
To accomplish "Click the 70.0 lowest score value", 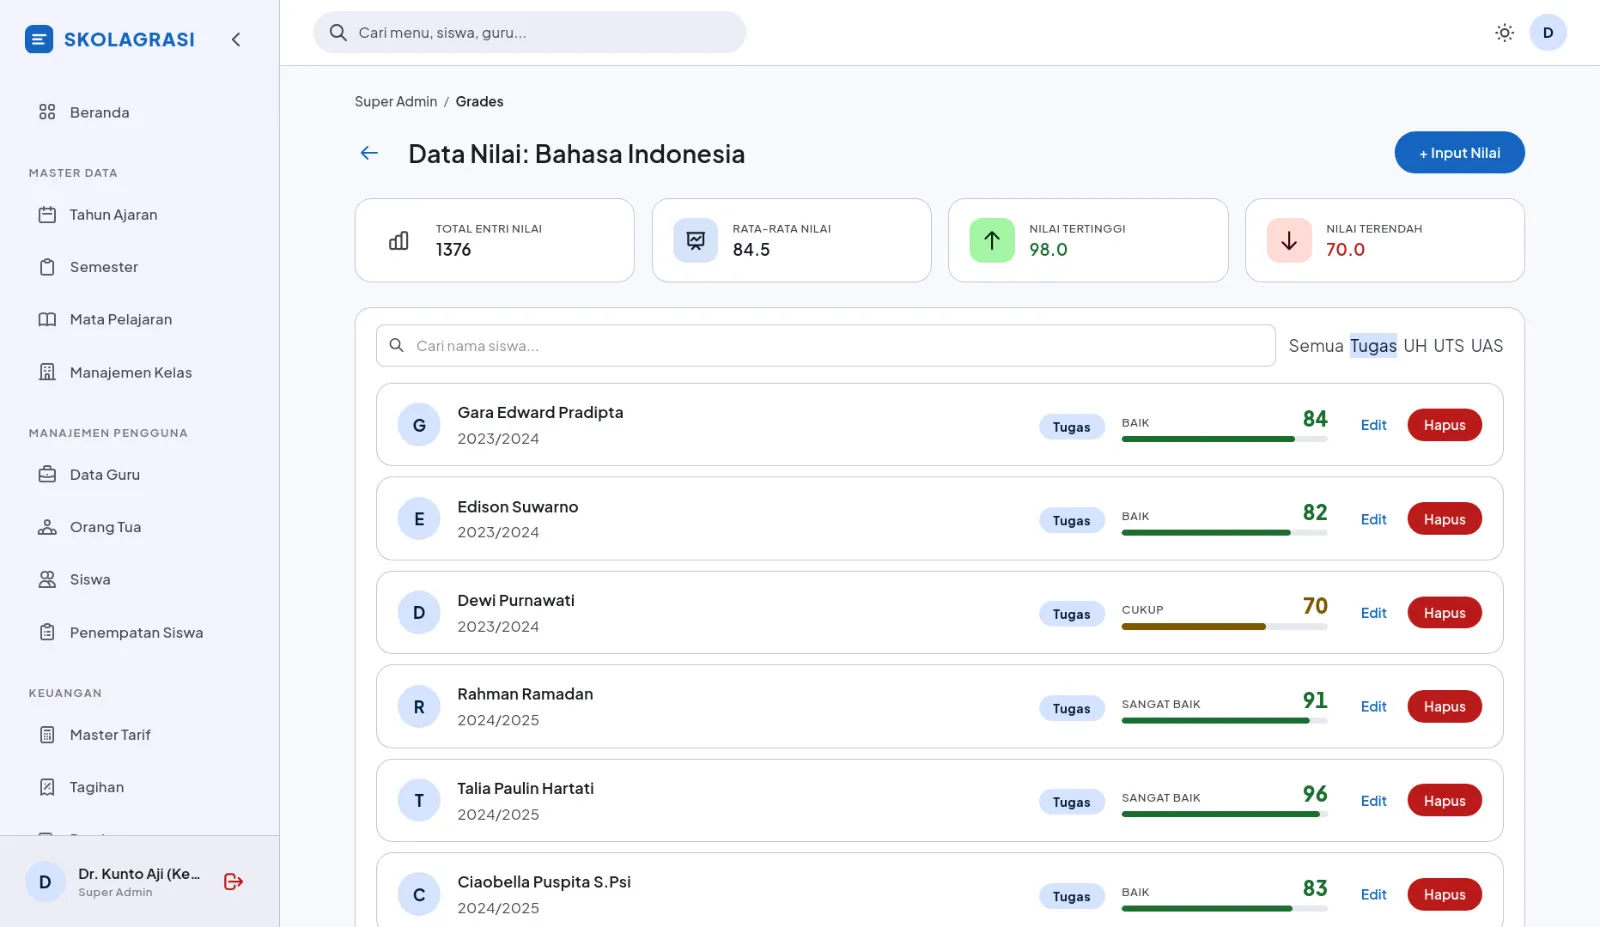I will coord(1345,250).
